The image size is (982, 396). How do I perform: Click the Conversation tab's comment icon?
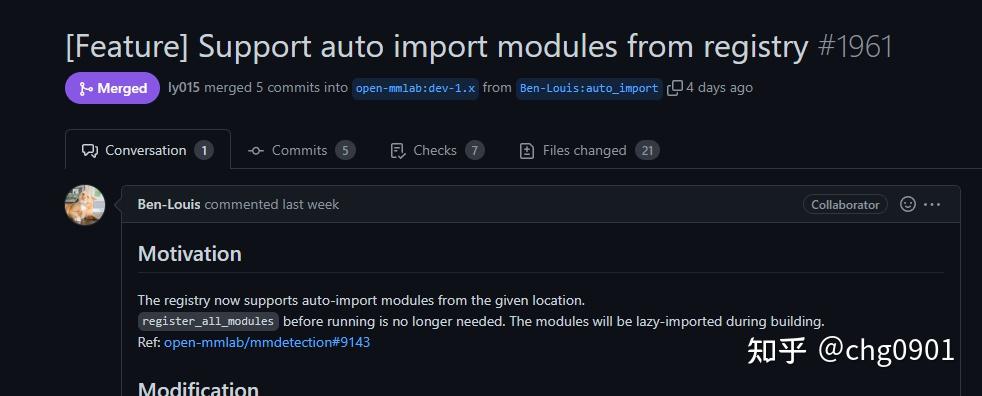[90, 150]
